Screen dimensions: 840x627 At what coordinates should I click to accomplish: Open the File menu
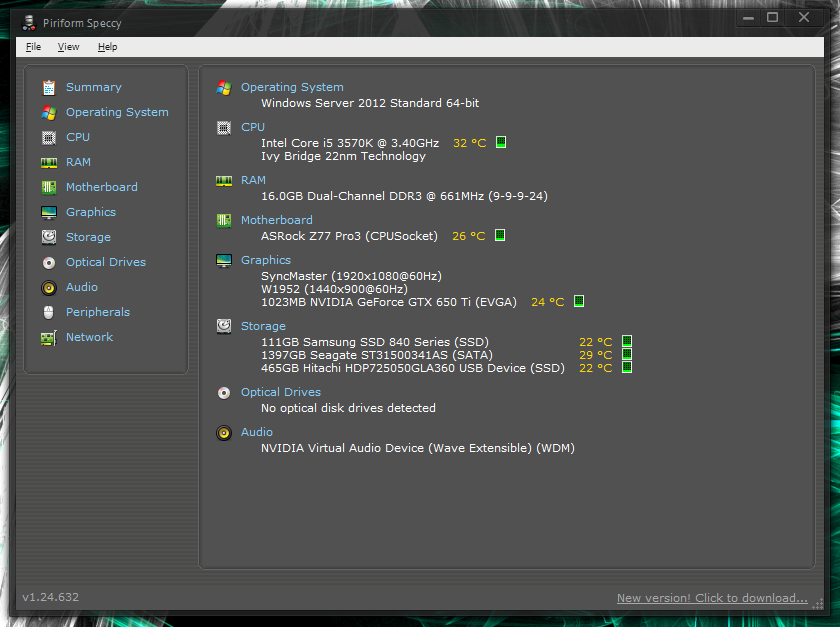[33, 47]
